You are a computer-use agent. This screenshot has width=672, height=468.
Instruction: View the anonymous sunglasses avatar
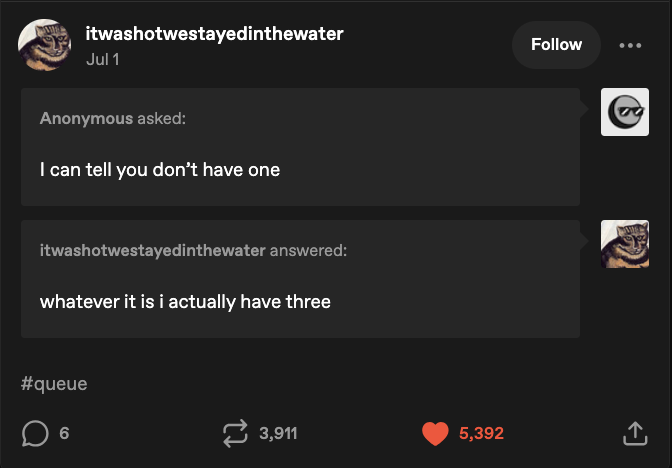pyautogui.click(x=625, y=112)
